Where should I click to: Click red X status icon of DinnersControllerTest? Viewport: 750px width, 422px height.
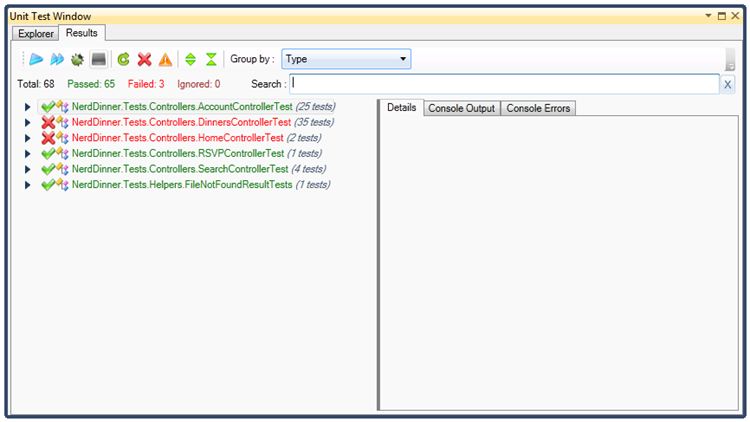point(48,122)
